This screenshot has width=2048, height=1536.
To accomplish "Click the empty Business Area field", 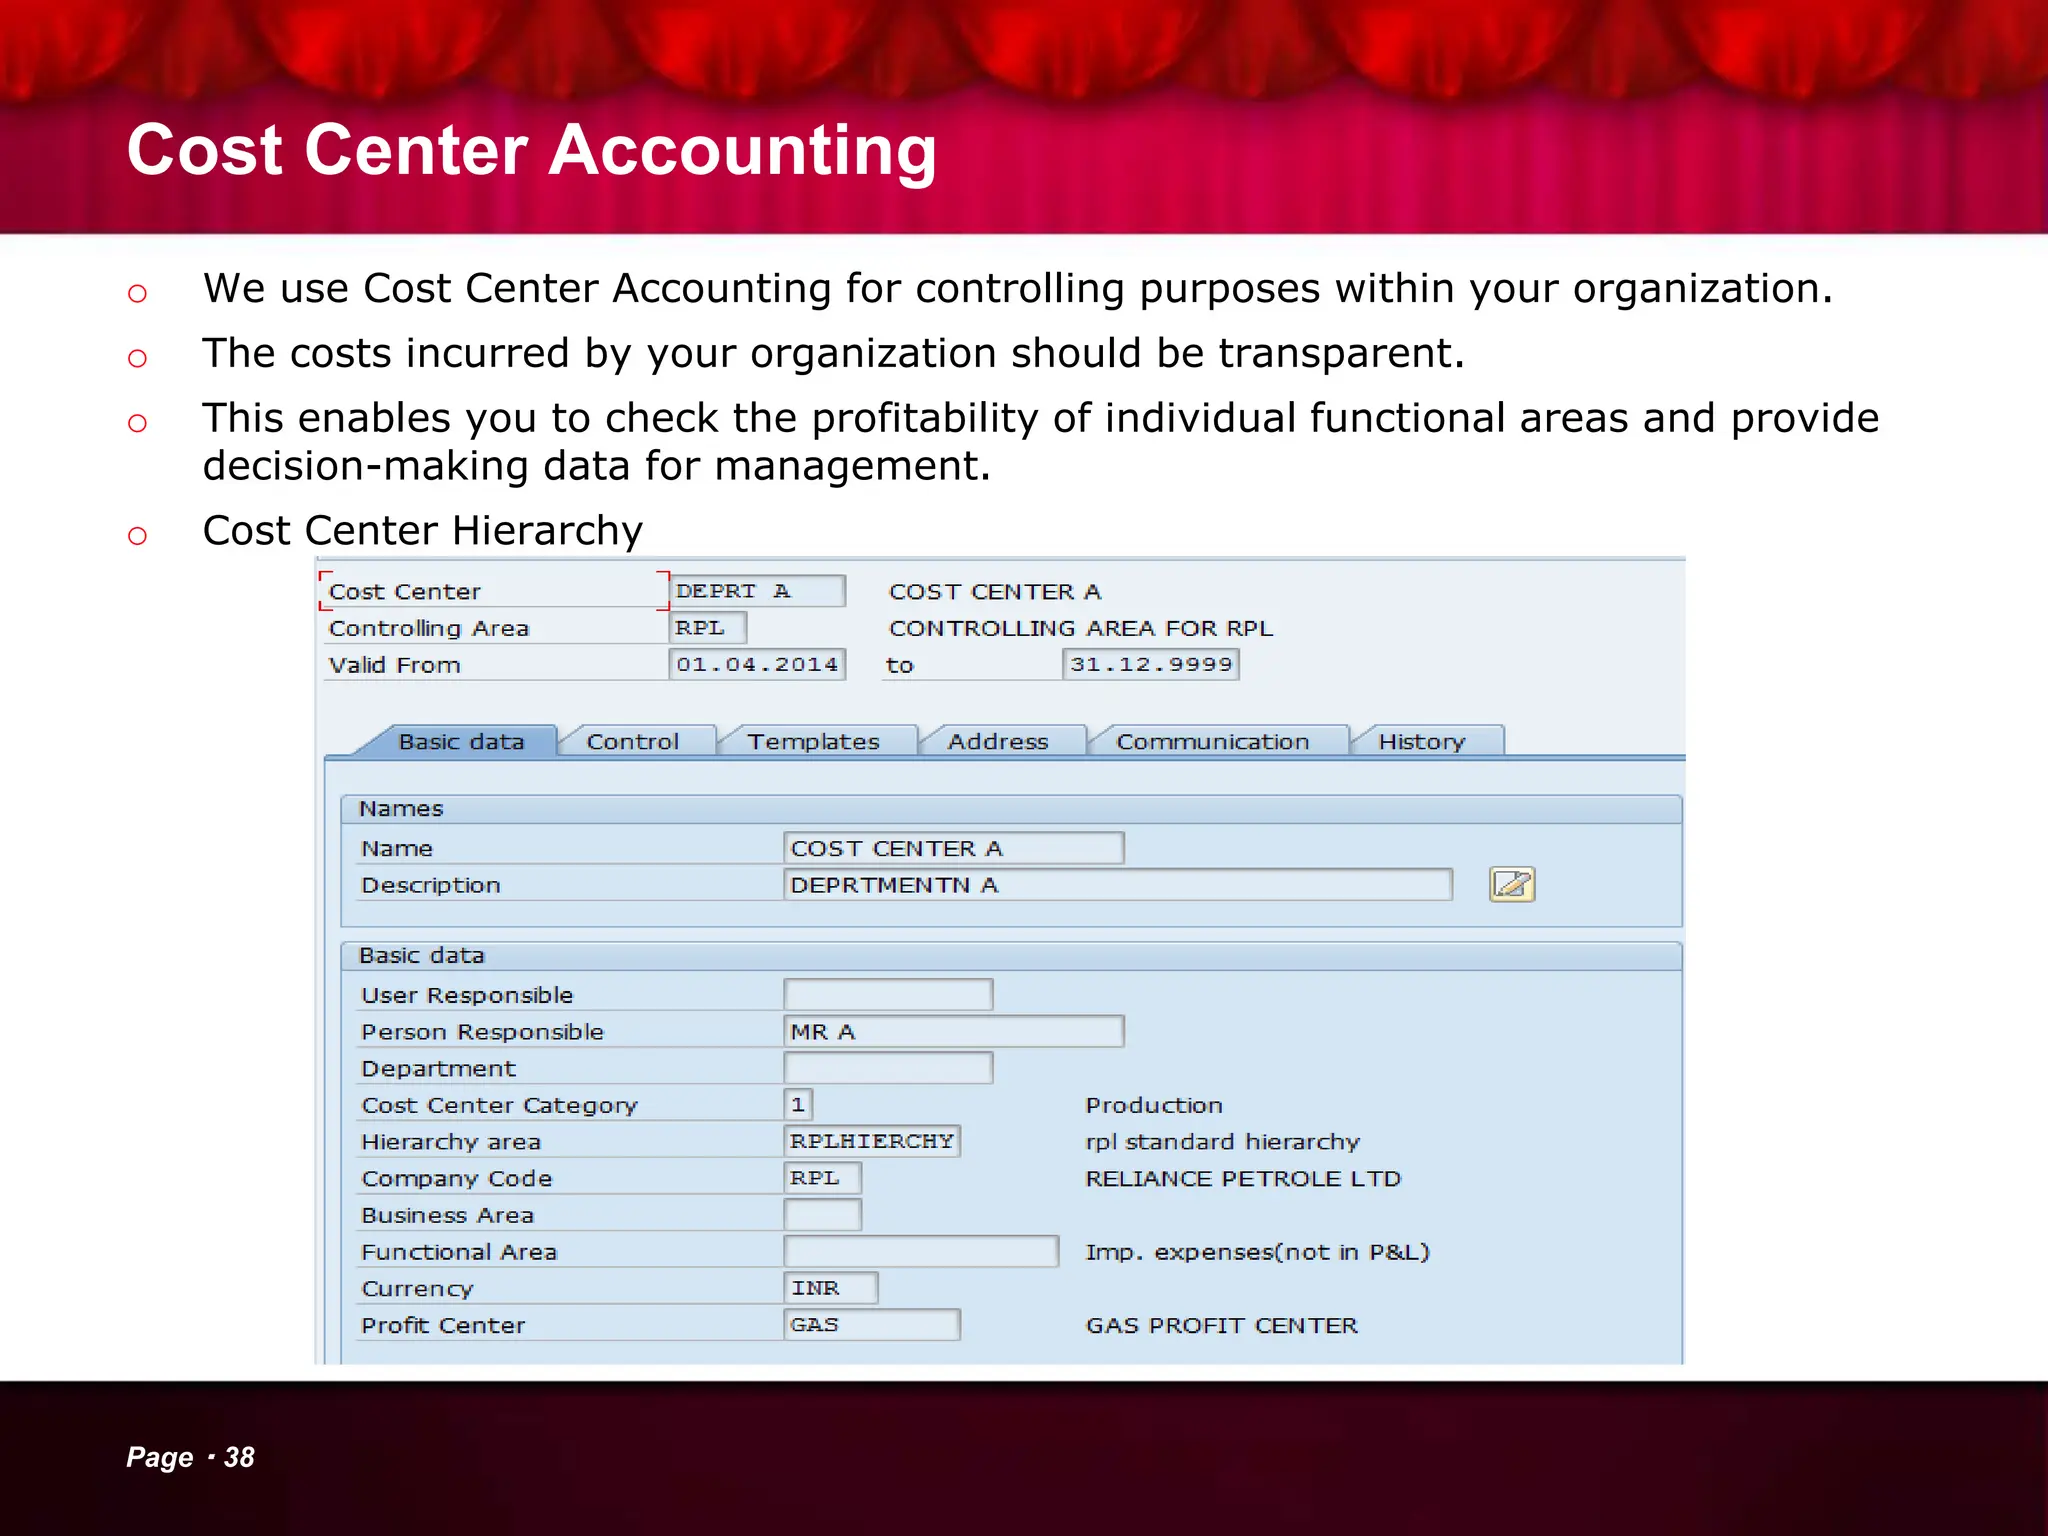I will [x=822, y=1215].
